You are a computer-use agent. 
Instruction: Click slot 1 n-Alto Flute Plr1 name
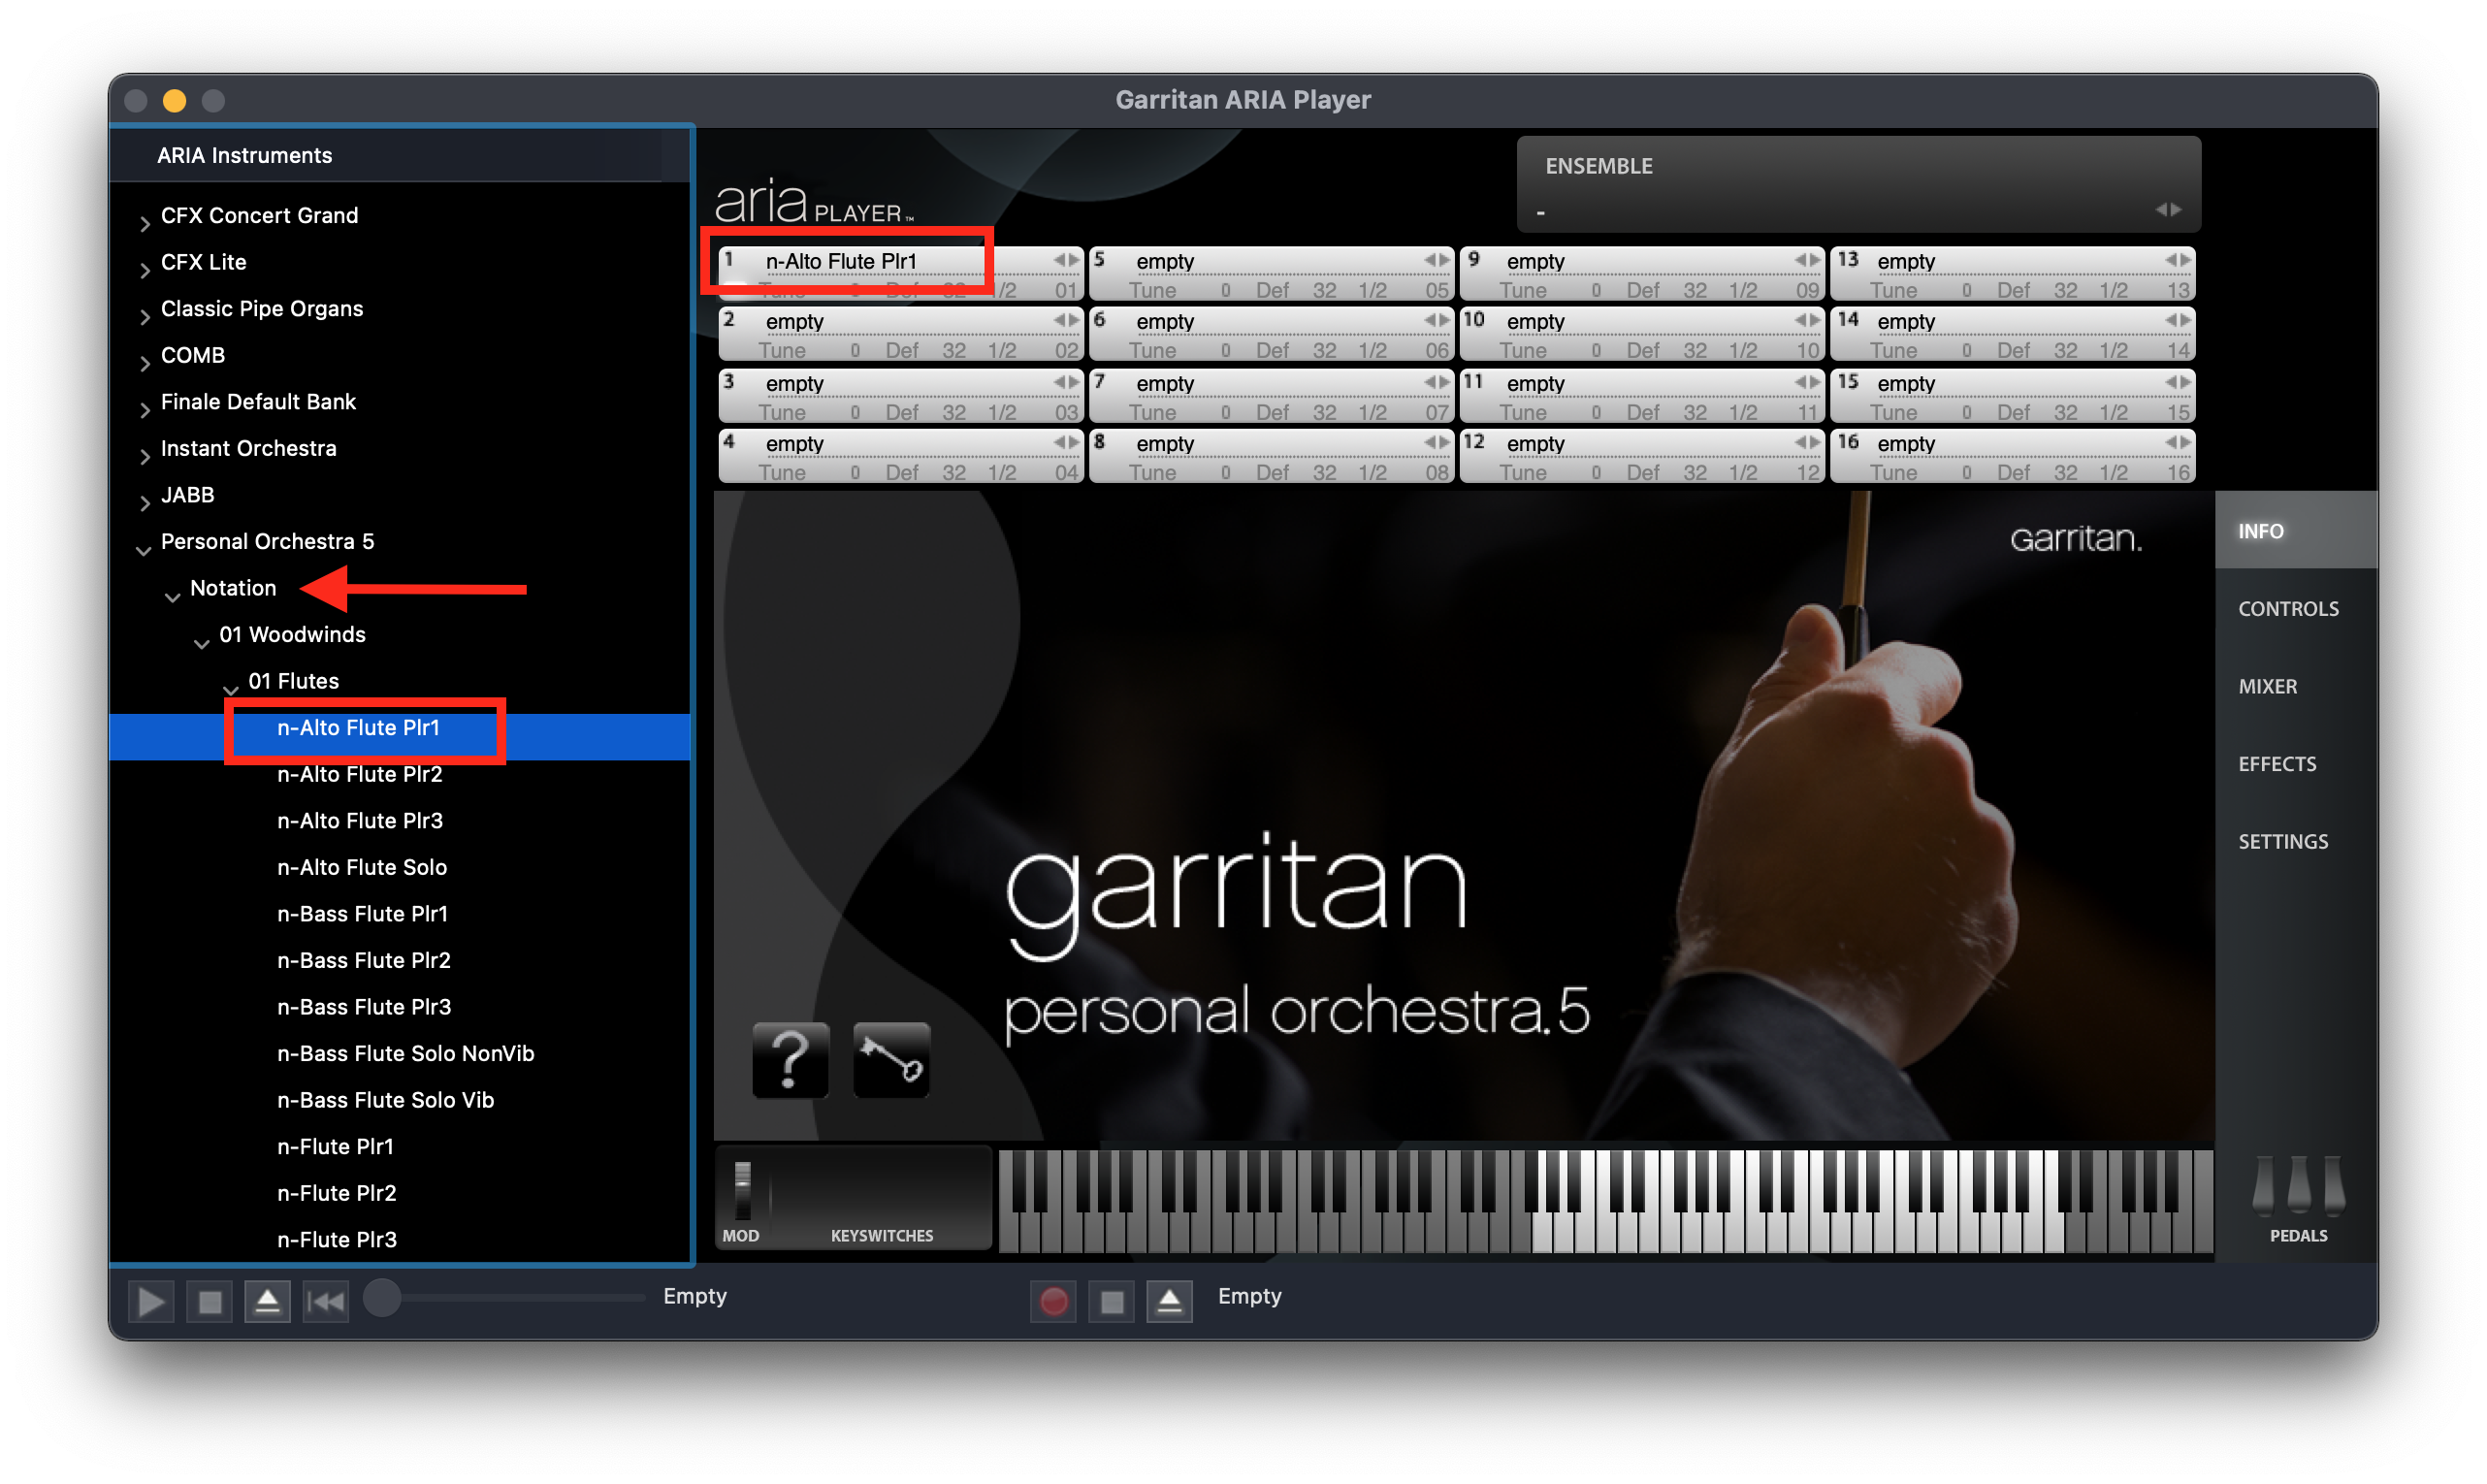pyautogui.click(x=841, y=261)
